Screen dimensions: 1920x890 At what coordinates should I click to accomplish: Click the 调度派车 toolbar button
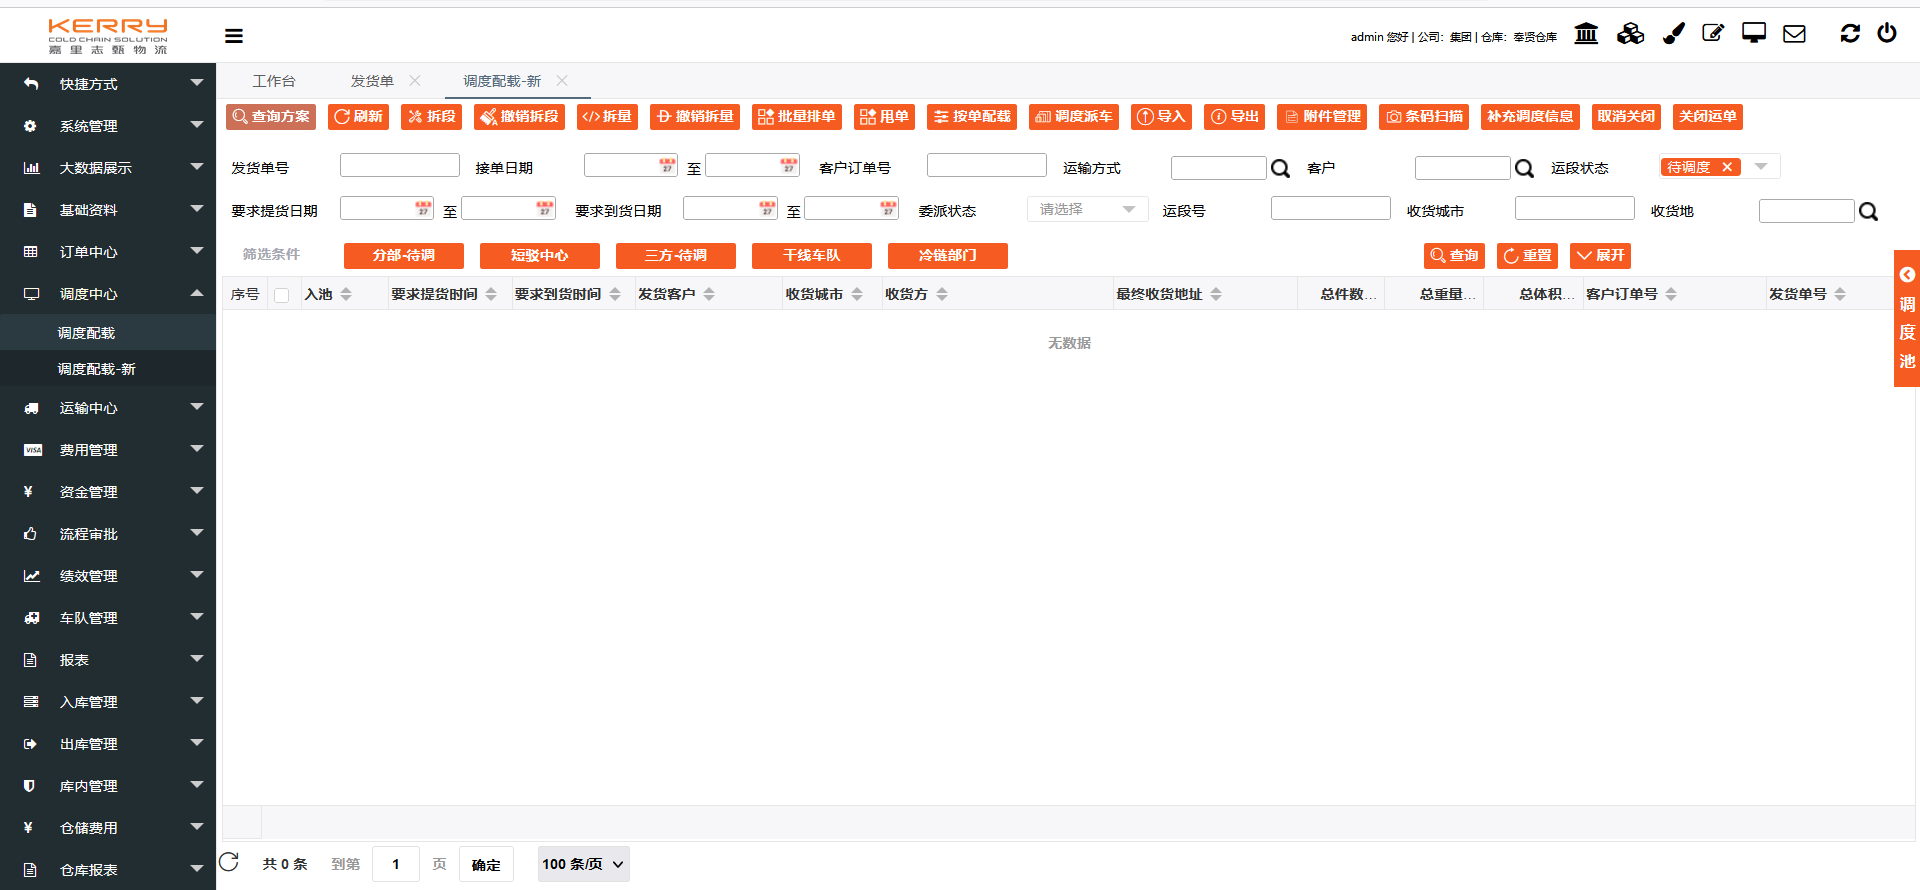click(1073, 117)
